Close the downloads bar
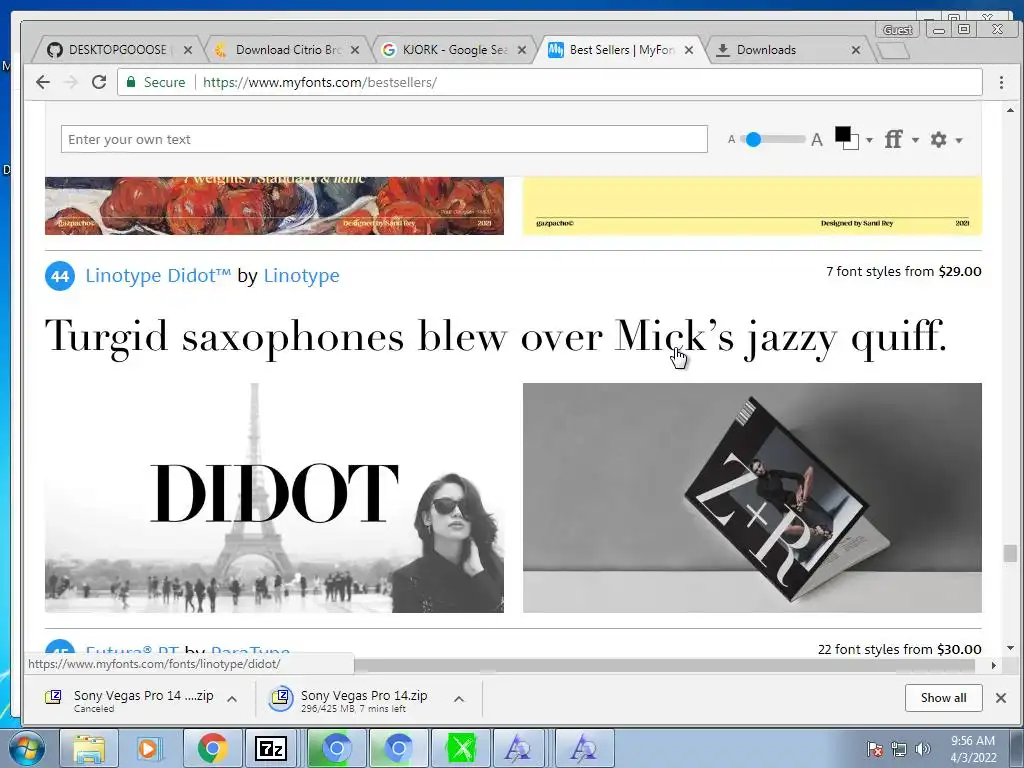 coord(1000,697)
